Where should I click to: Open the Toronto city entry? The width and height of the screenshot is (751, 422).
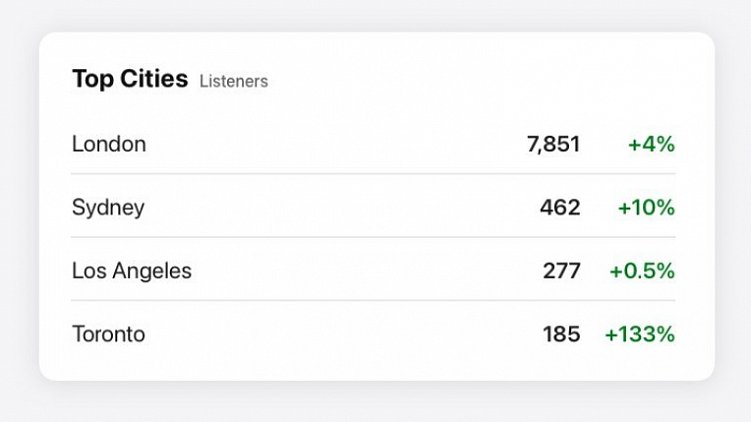click(108, 334)
